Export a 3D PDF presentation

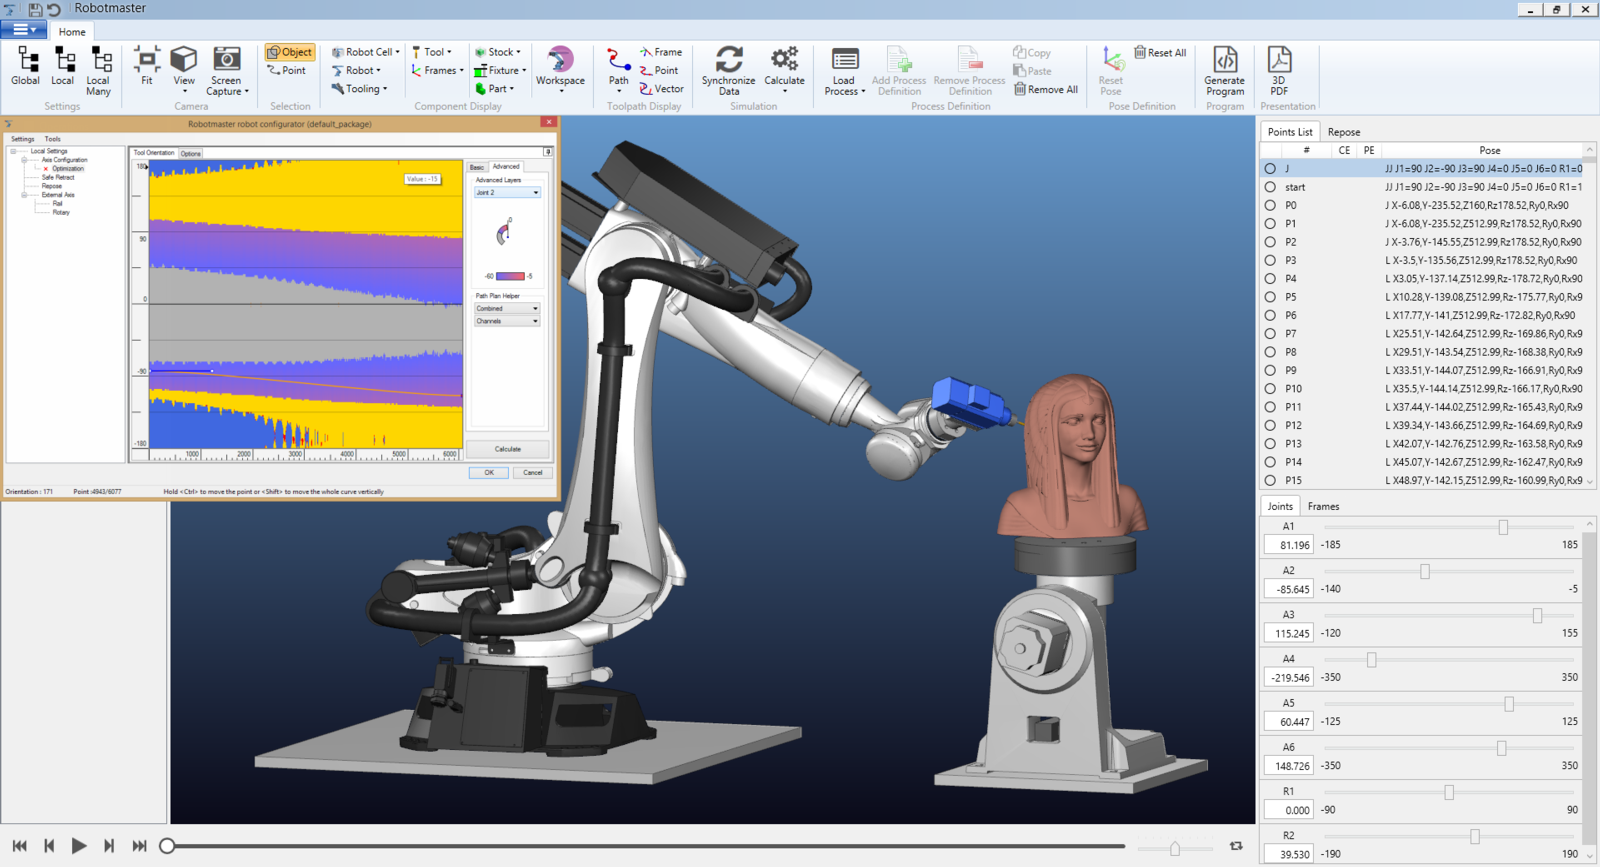[1279, 71]
